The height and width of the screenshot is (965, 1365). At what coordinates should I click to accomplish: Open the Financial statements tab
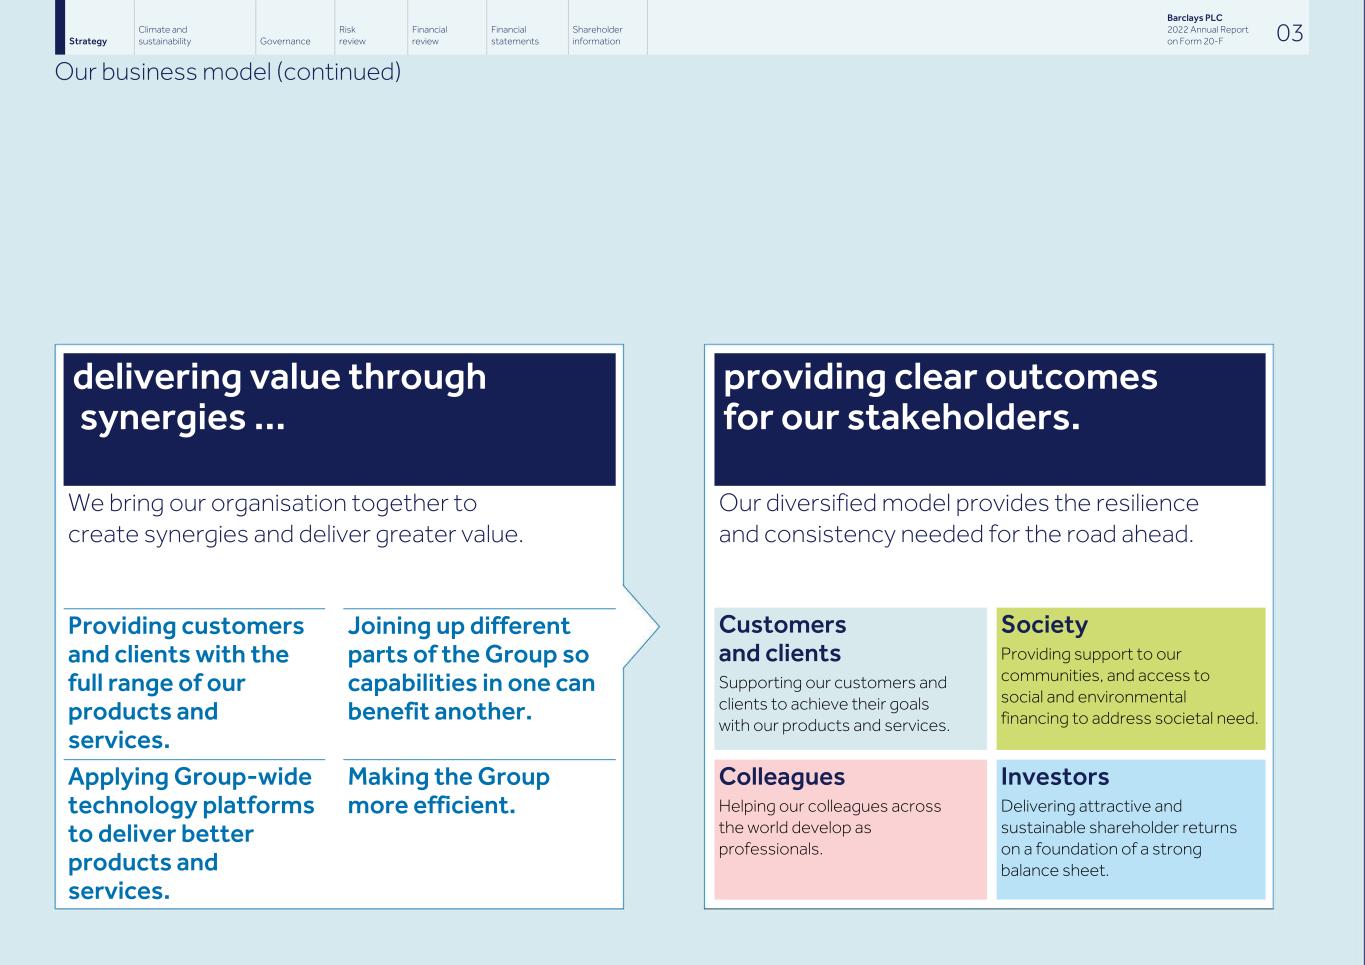pos(514,36)
